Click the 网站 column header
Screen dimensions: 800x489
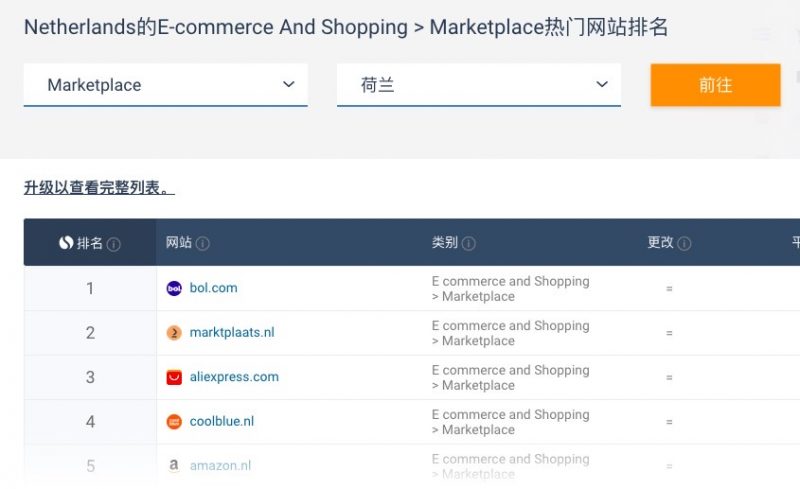pyautogui.click(x=179, y=242)
